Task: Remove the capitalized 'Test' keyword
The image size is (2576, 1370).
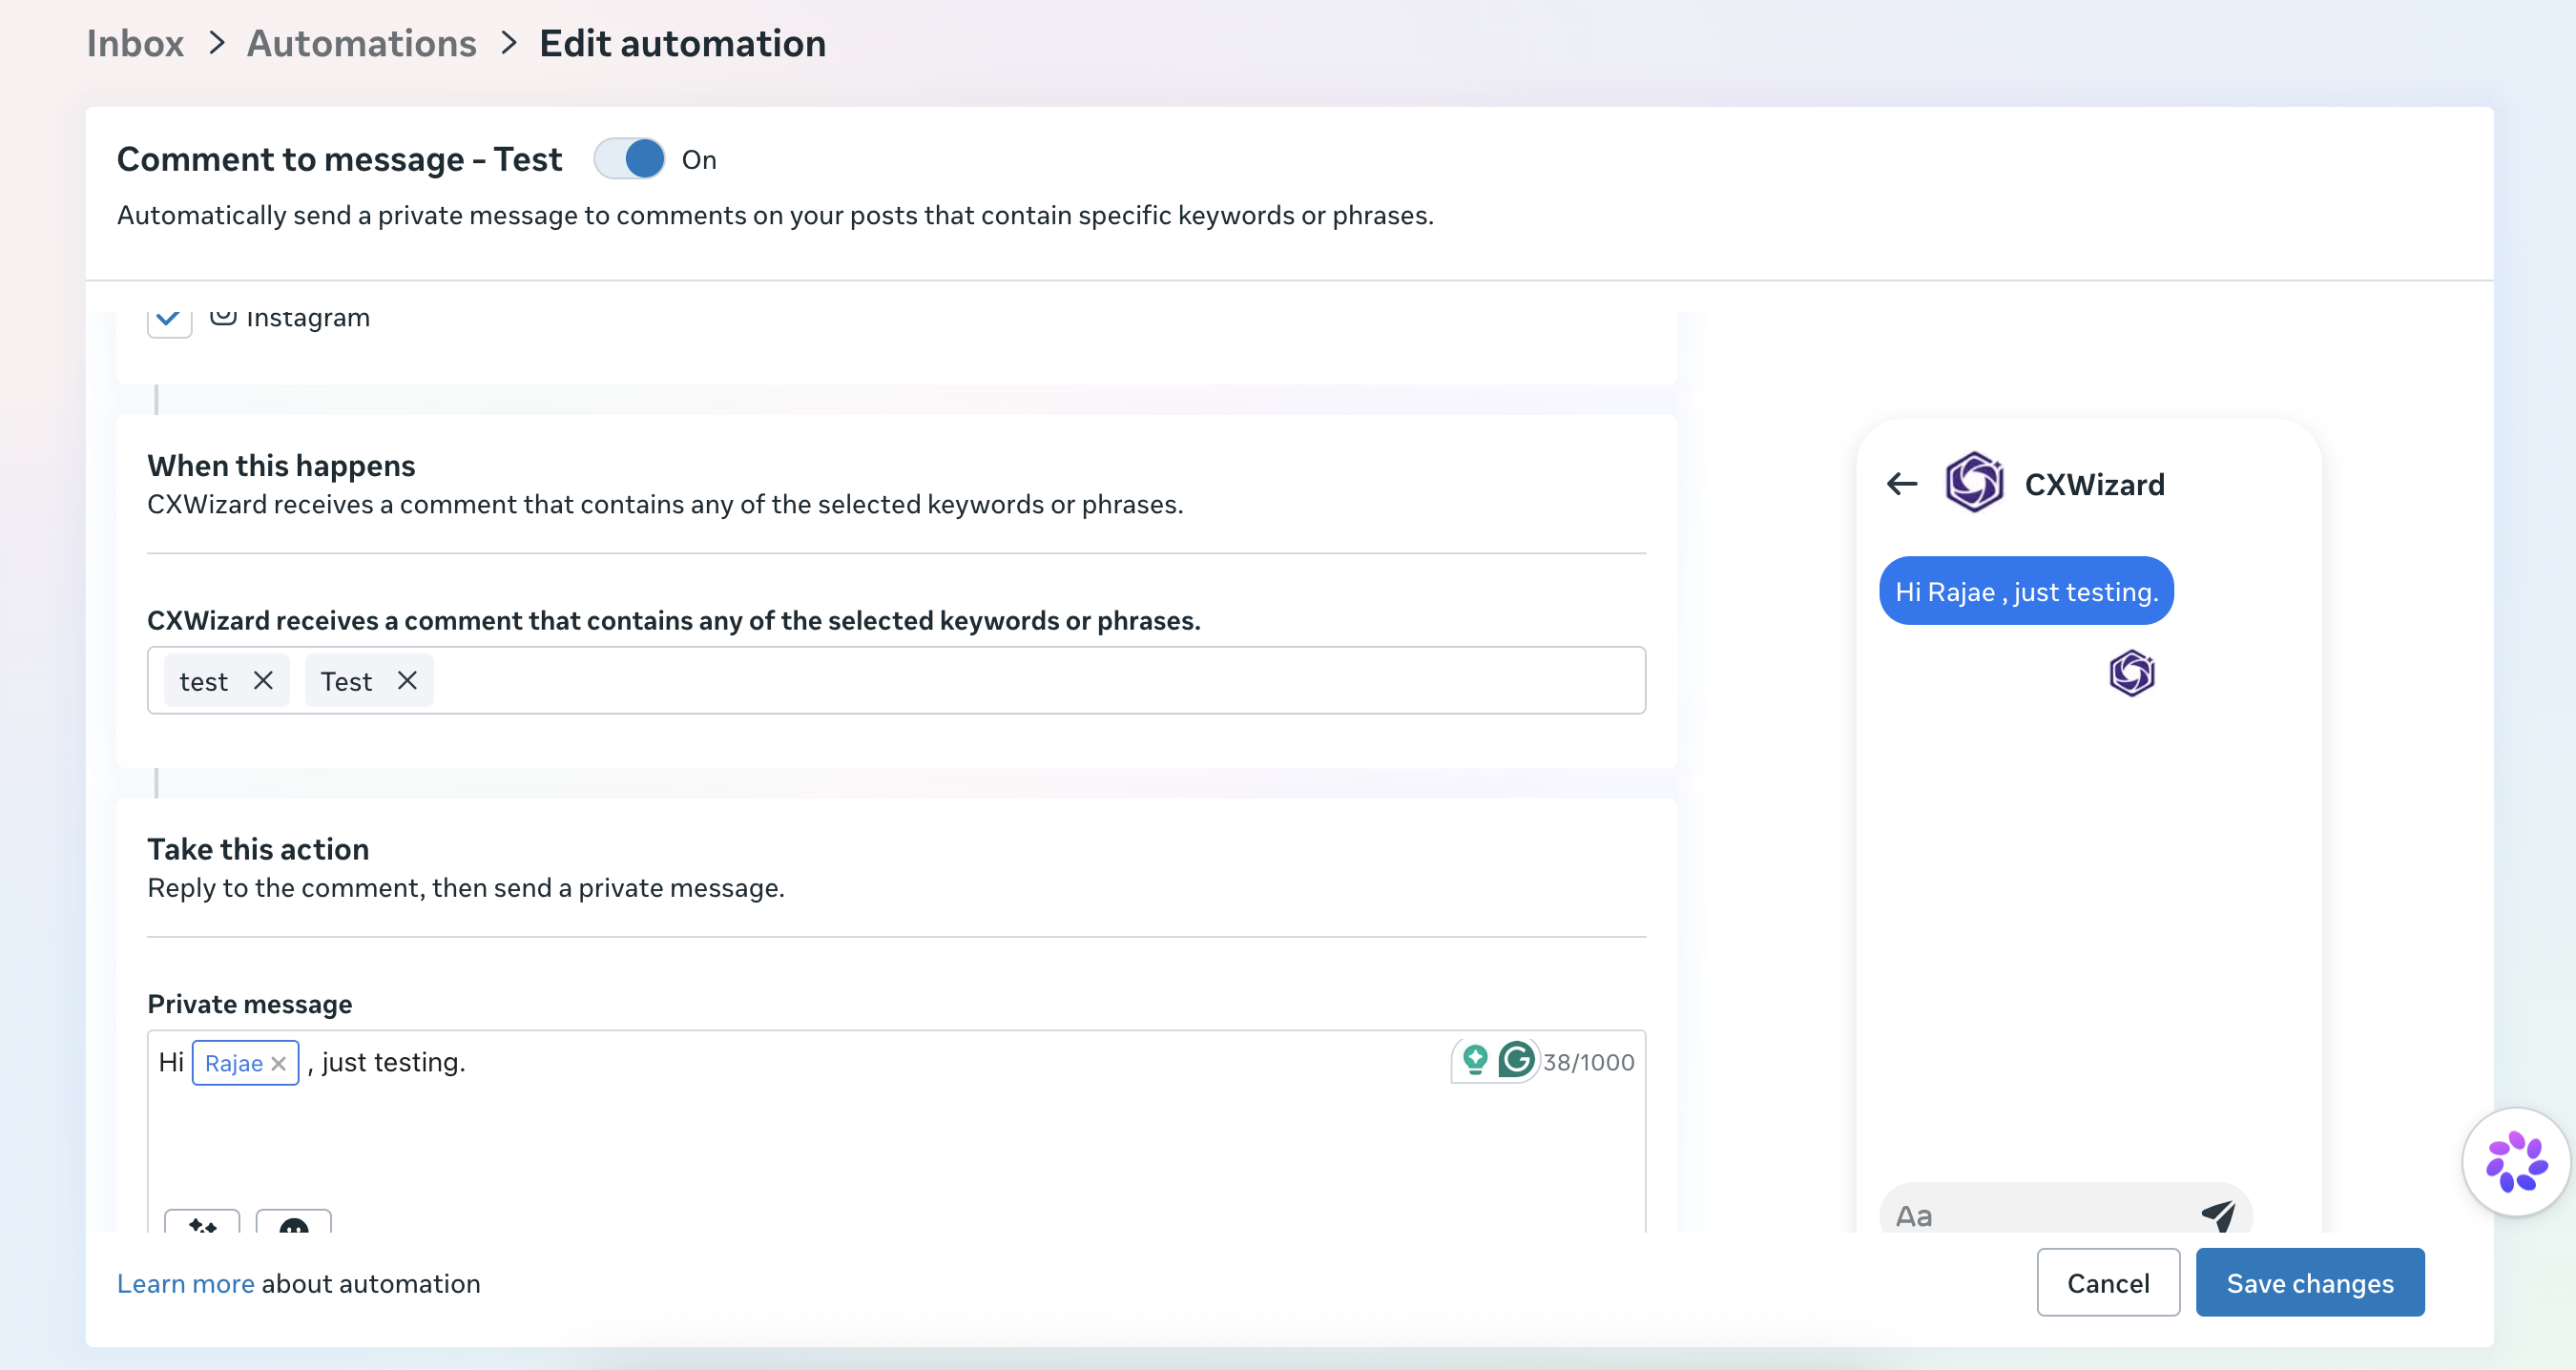Action: click(x=407, y=681)
